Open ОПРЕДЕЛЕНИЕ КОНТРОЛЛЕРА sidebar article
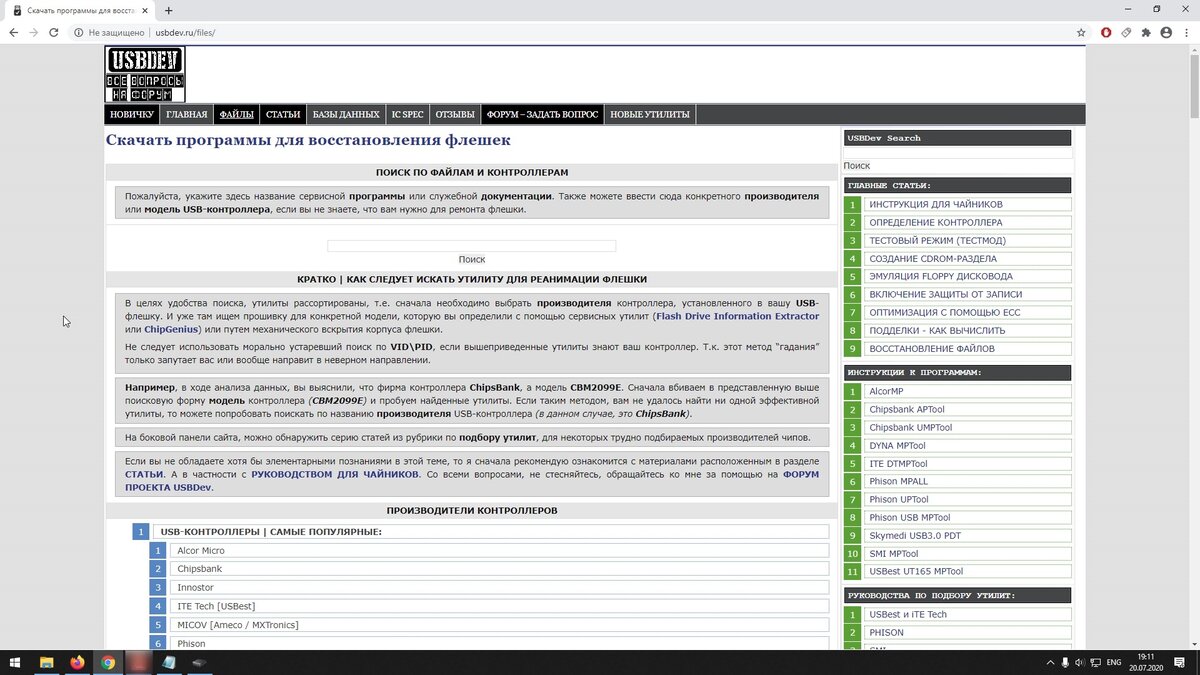 click(x=967, y=222)
